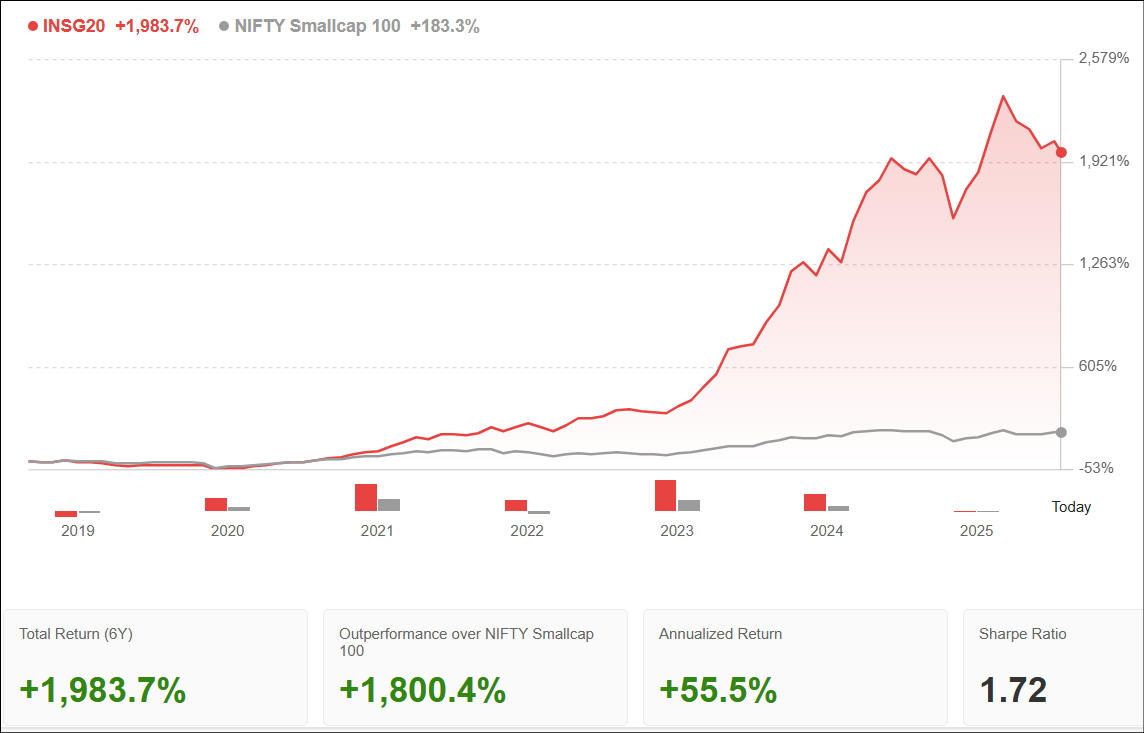Image resolution: width=1144 pixels, height=733 pixels.
Task: Click the Sharpe Ratio 1.72 card
Action: (1052, 667)
